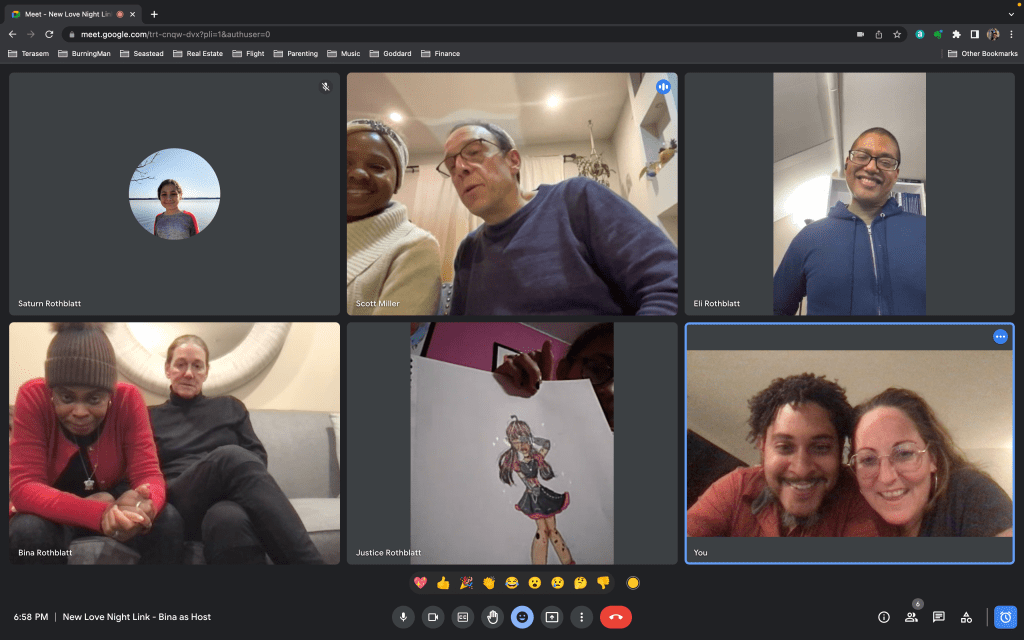Open the Present now screen share option
The image size is (1024, 640).
(x=551, y=617)
